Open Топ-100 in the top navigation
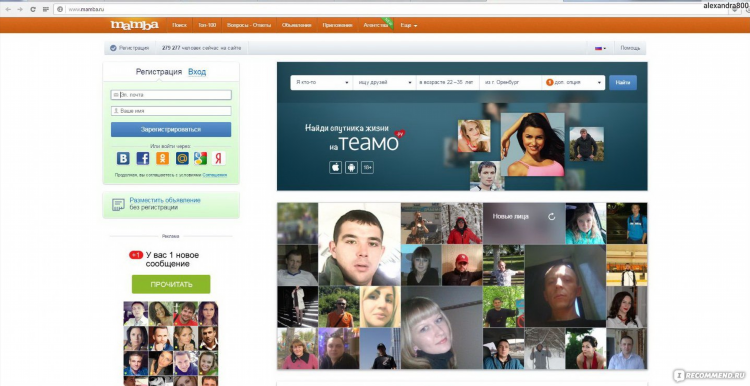Image resolution: width=750 pixels, height=386 pixels. (207, 25)
